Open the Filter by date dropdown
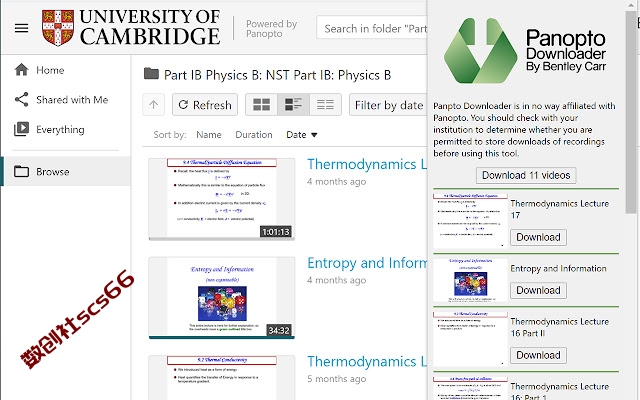Viewport: 640px width, 400px height. click(x=388, y=105)
